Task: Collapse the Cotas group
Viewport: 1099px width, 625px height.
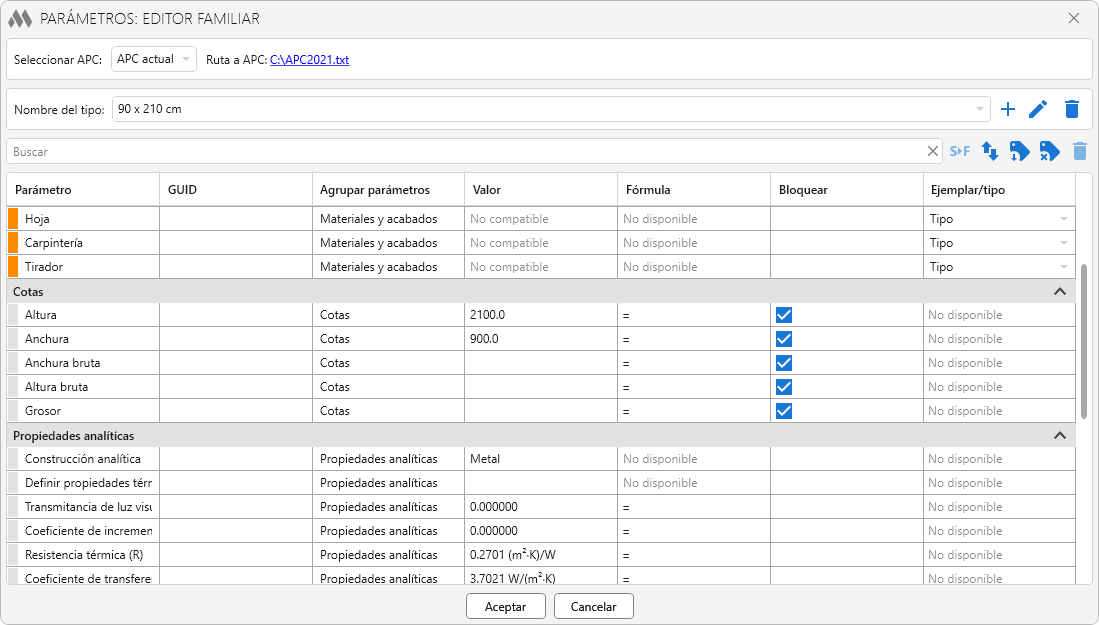Action: pyautogui.click(x=1060, y=291)
